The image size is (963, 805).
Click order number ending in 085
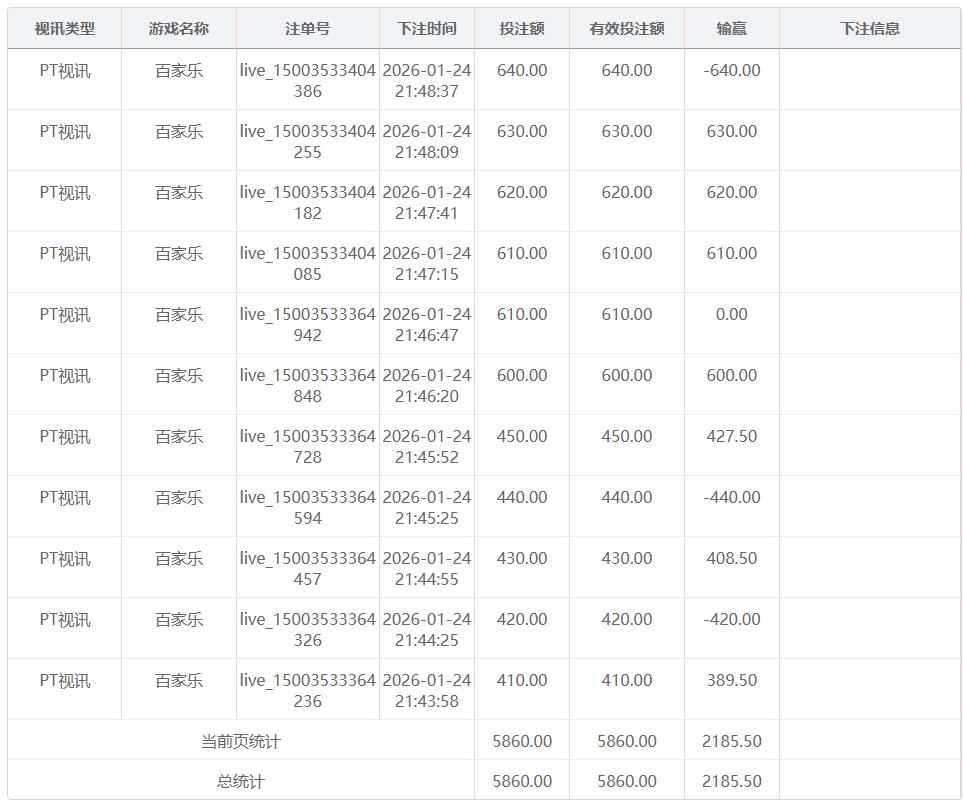pos(307,264)
